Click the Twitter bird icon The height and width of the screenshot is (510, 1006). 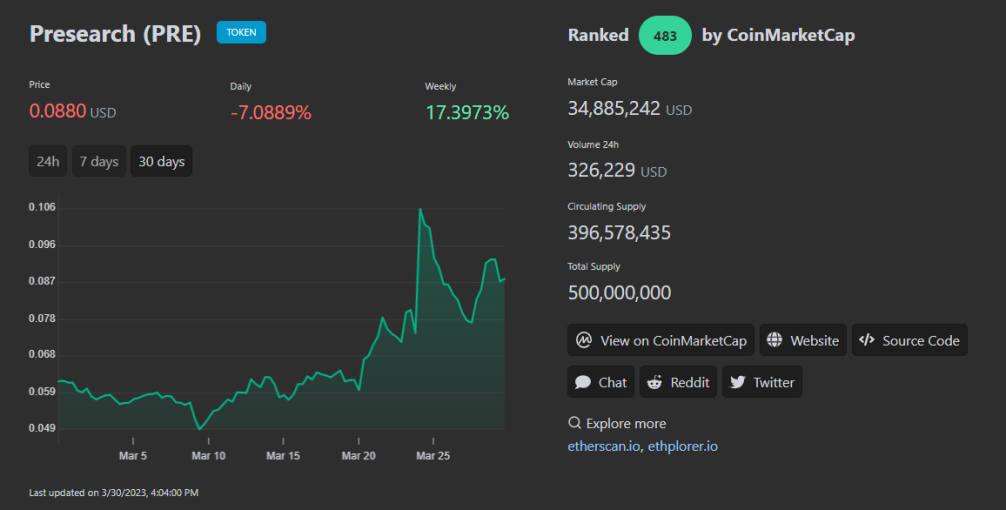738,382
